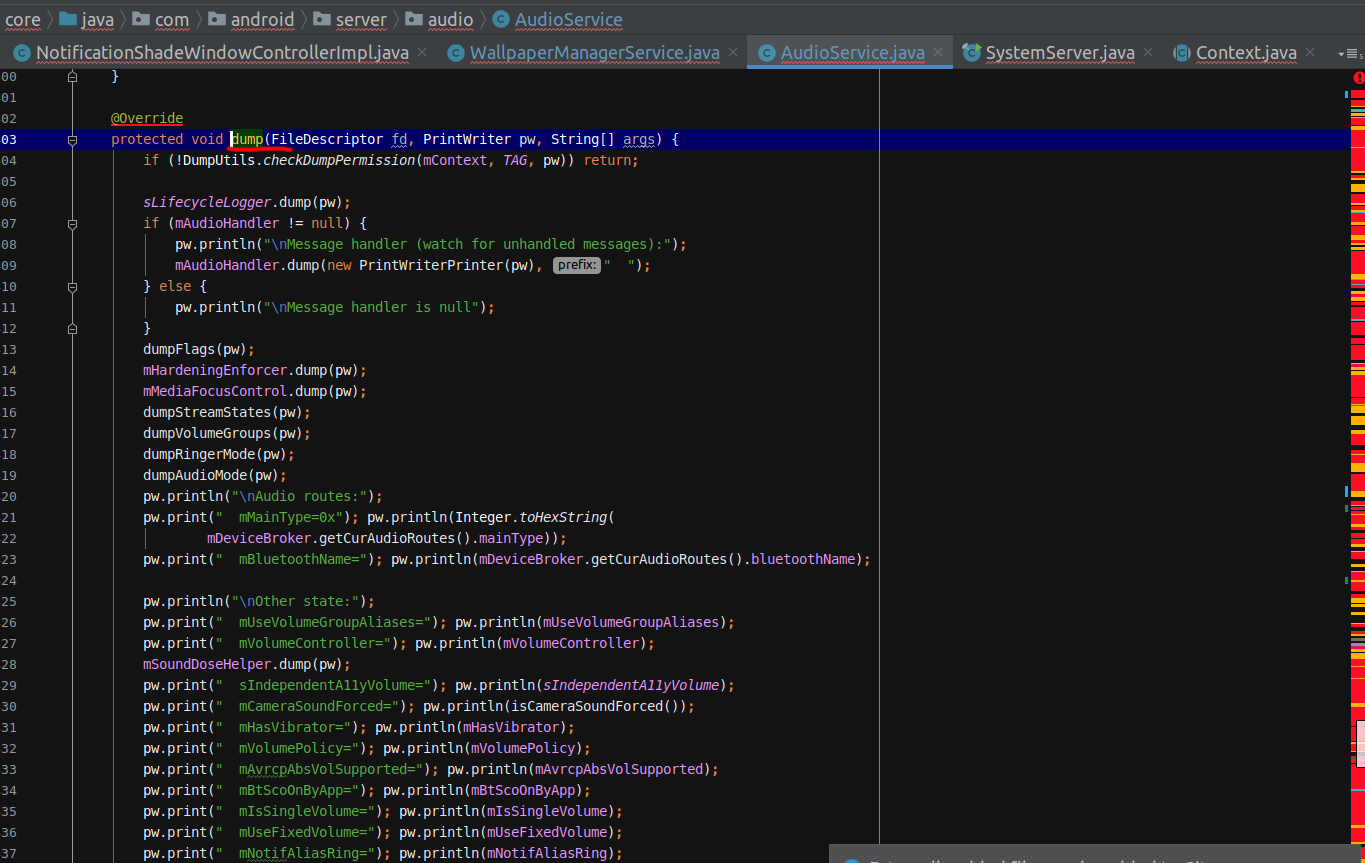Click the server breadcrumb label
The image size is (1365, 863).
click(x=361, y=19)
